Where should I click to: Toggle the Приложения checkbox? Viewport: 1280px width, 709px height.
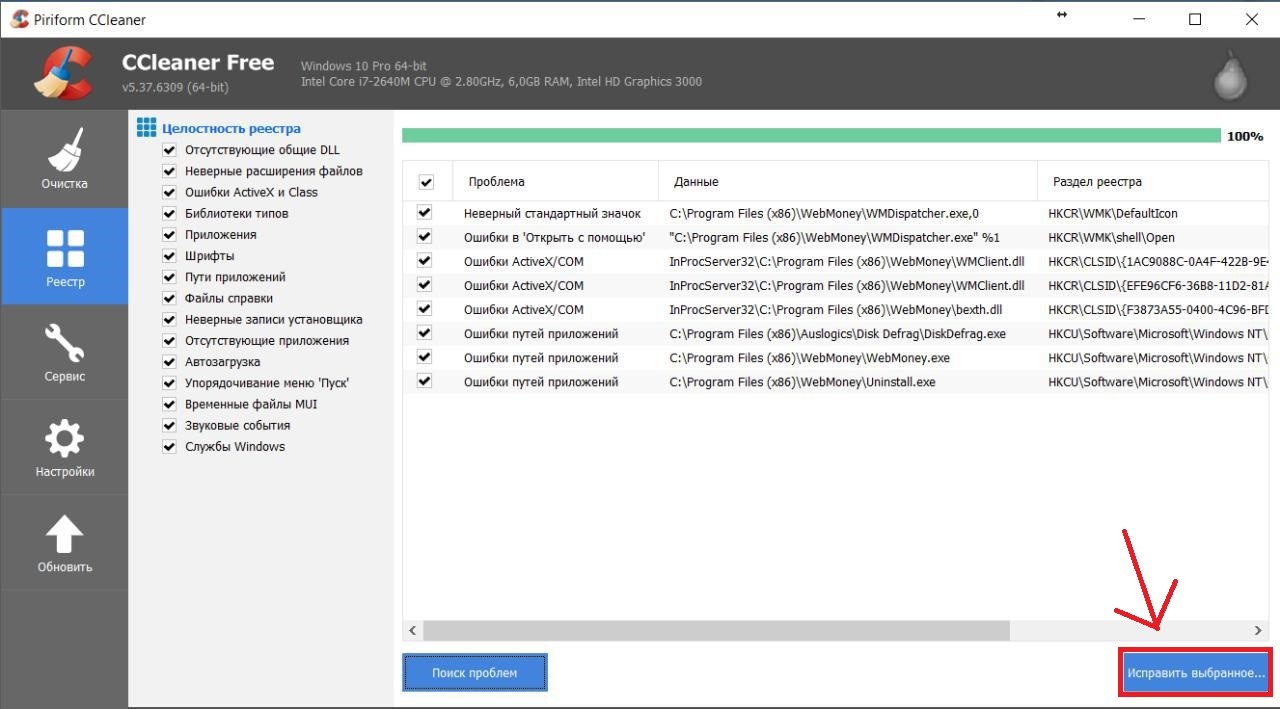pyautogui.click(x=169, y=235)
